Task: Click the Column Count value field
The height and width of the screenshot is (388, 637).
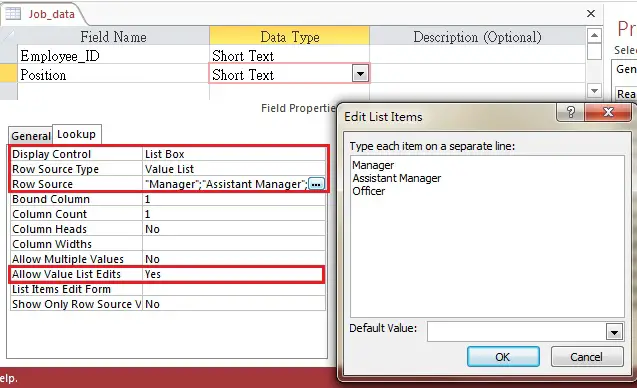Action: click(x=234, y=214)
